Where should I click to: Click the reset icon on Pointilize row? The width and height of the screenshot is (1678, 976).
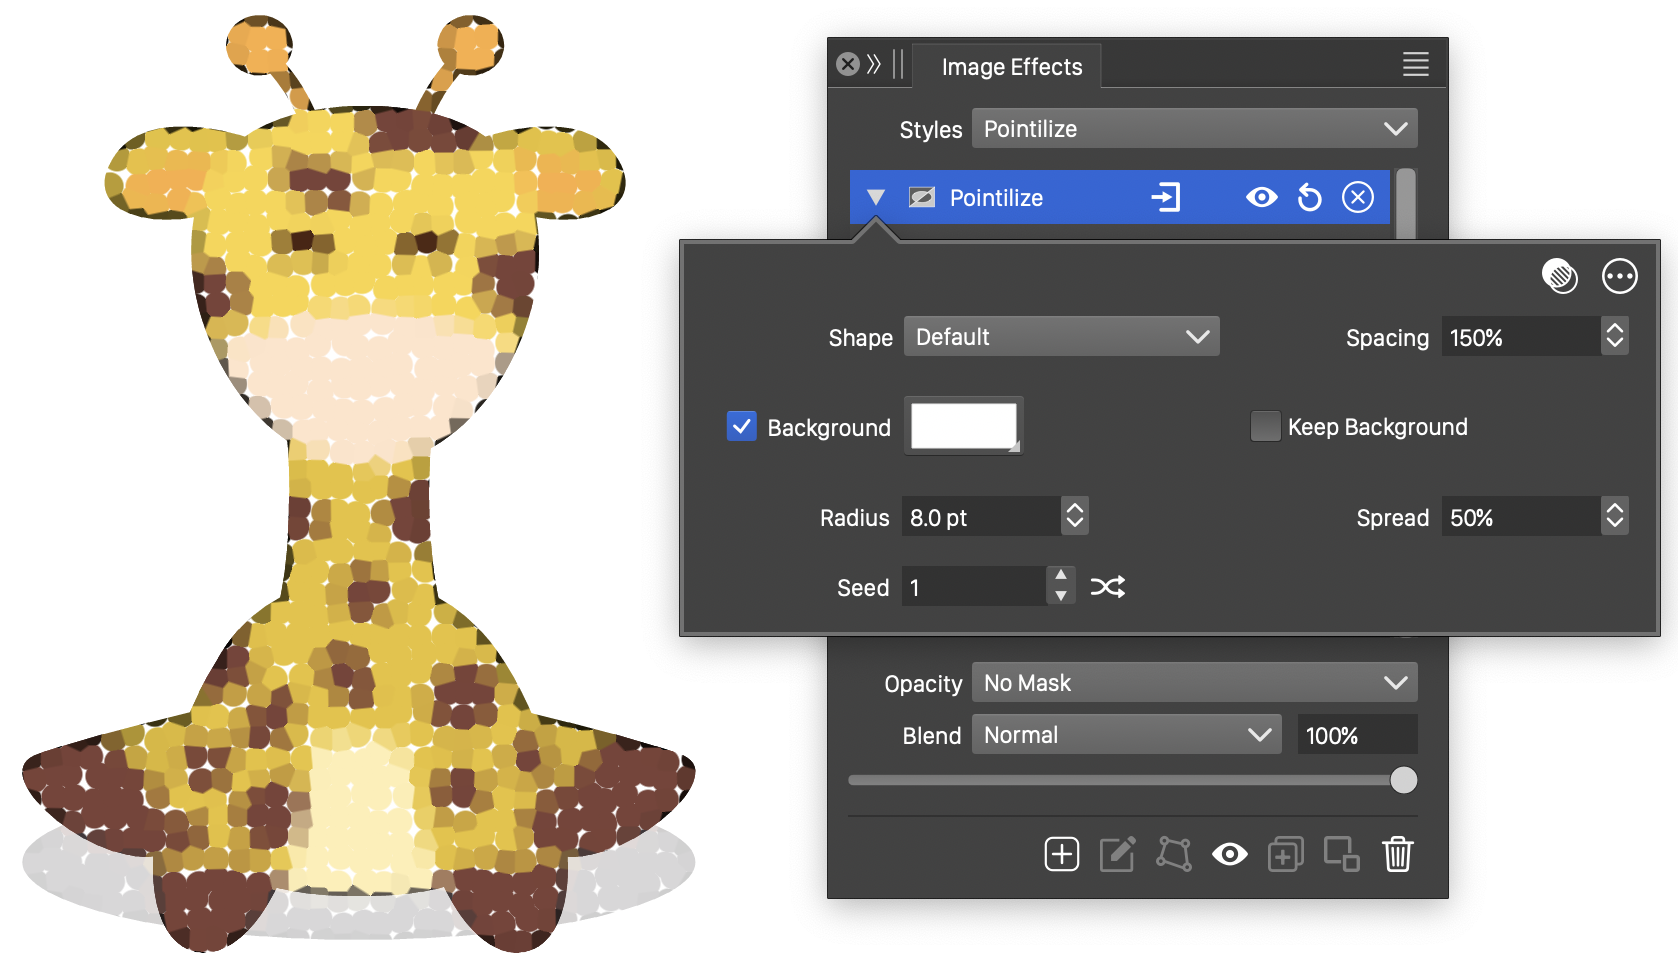(1309, 198)
